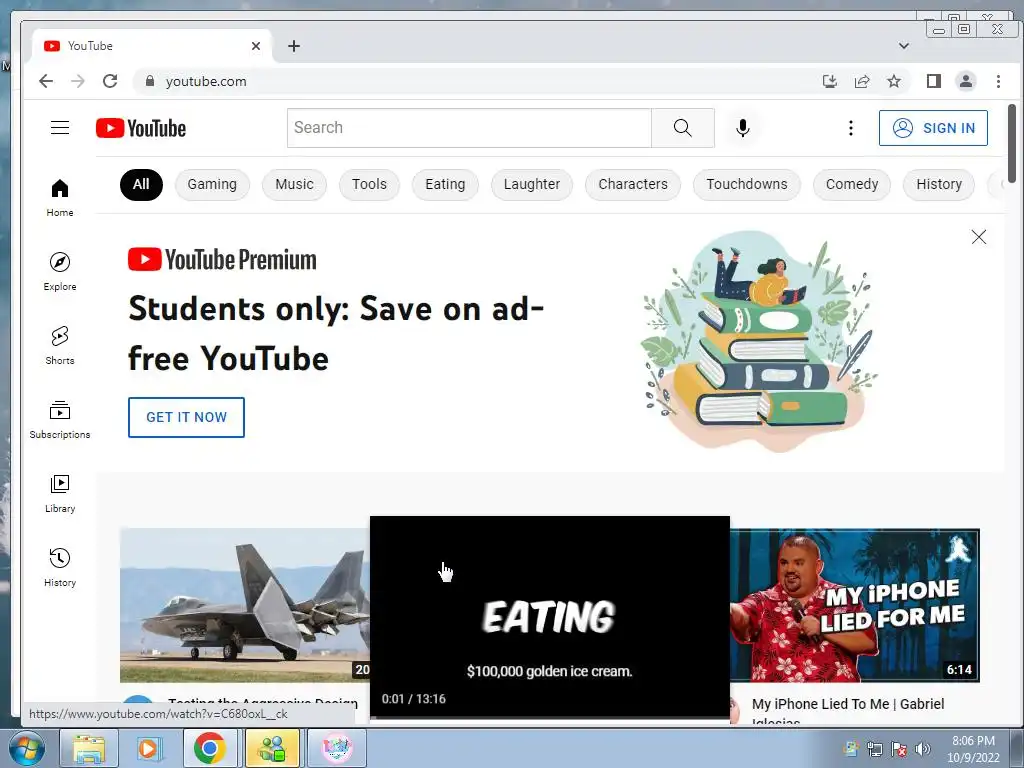
Task: Click Chrome icon in taskbar
Action: (209, 748)
